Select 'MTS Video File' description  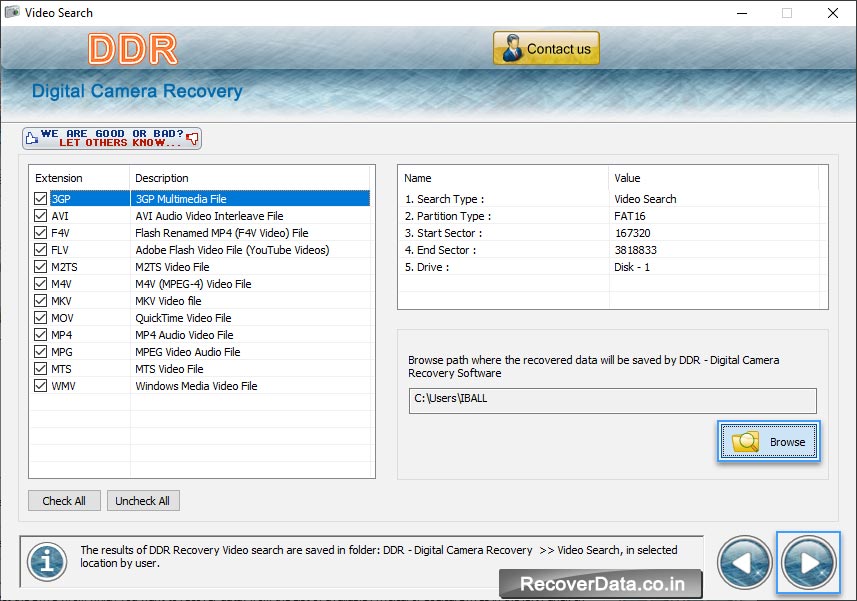169,369
